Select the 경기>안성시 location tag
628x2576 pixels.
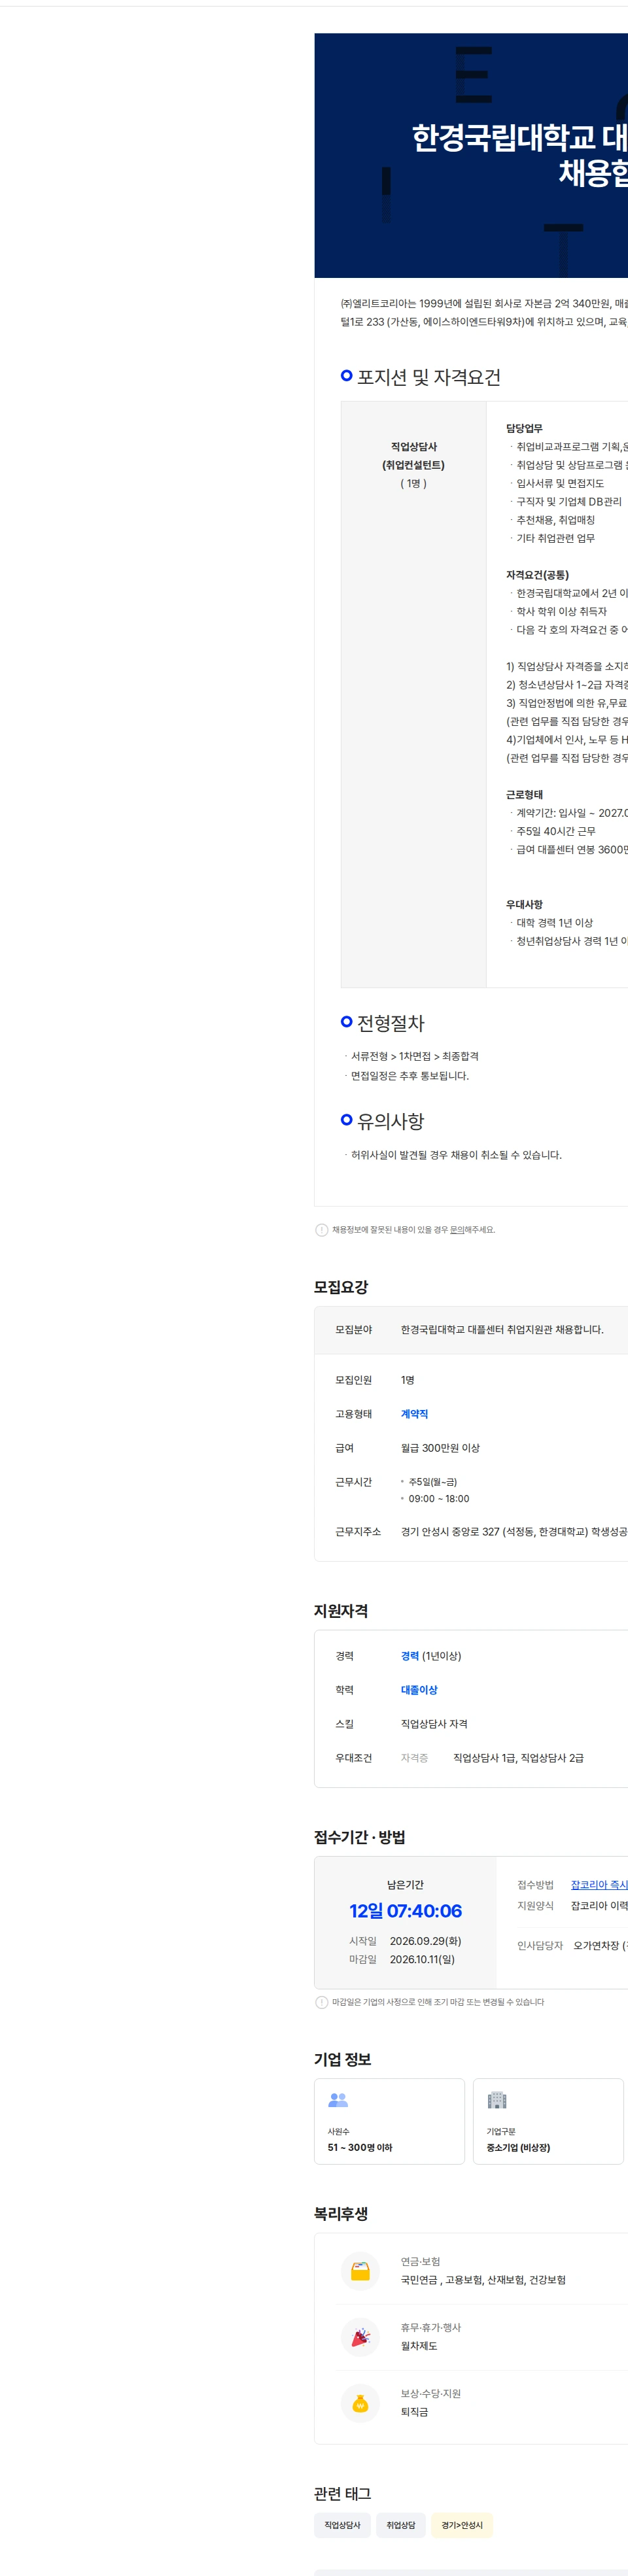(462, 2525)
